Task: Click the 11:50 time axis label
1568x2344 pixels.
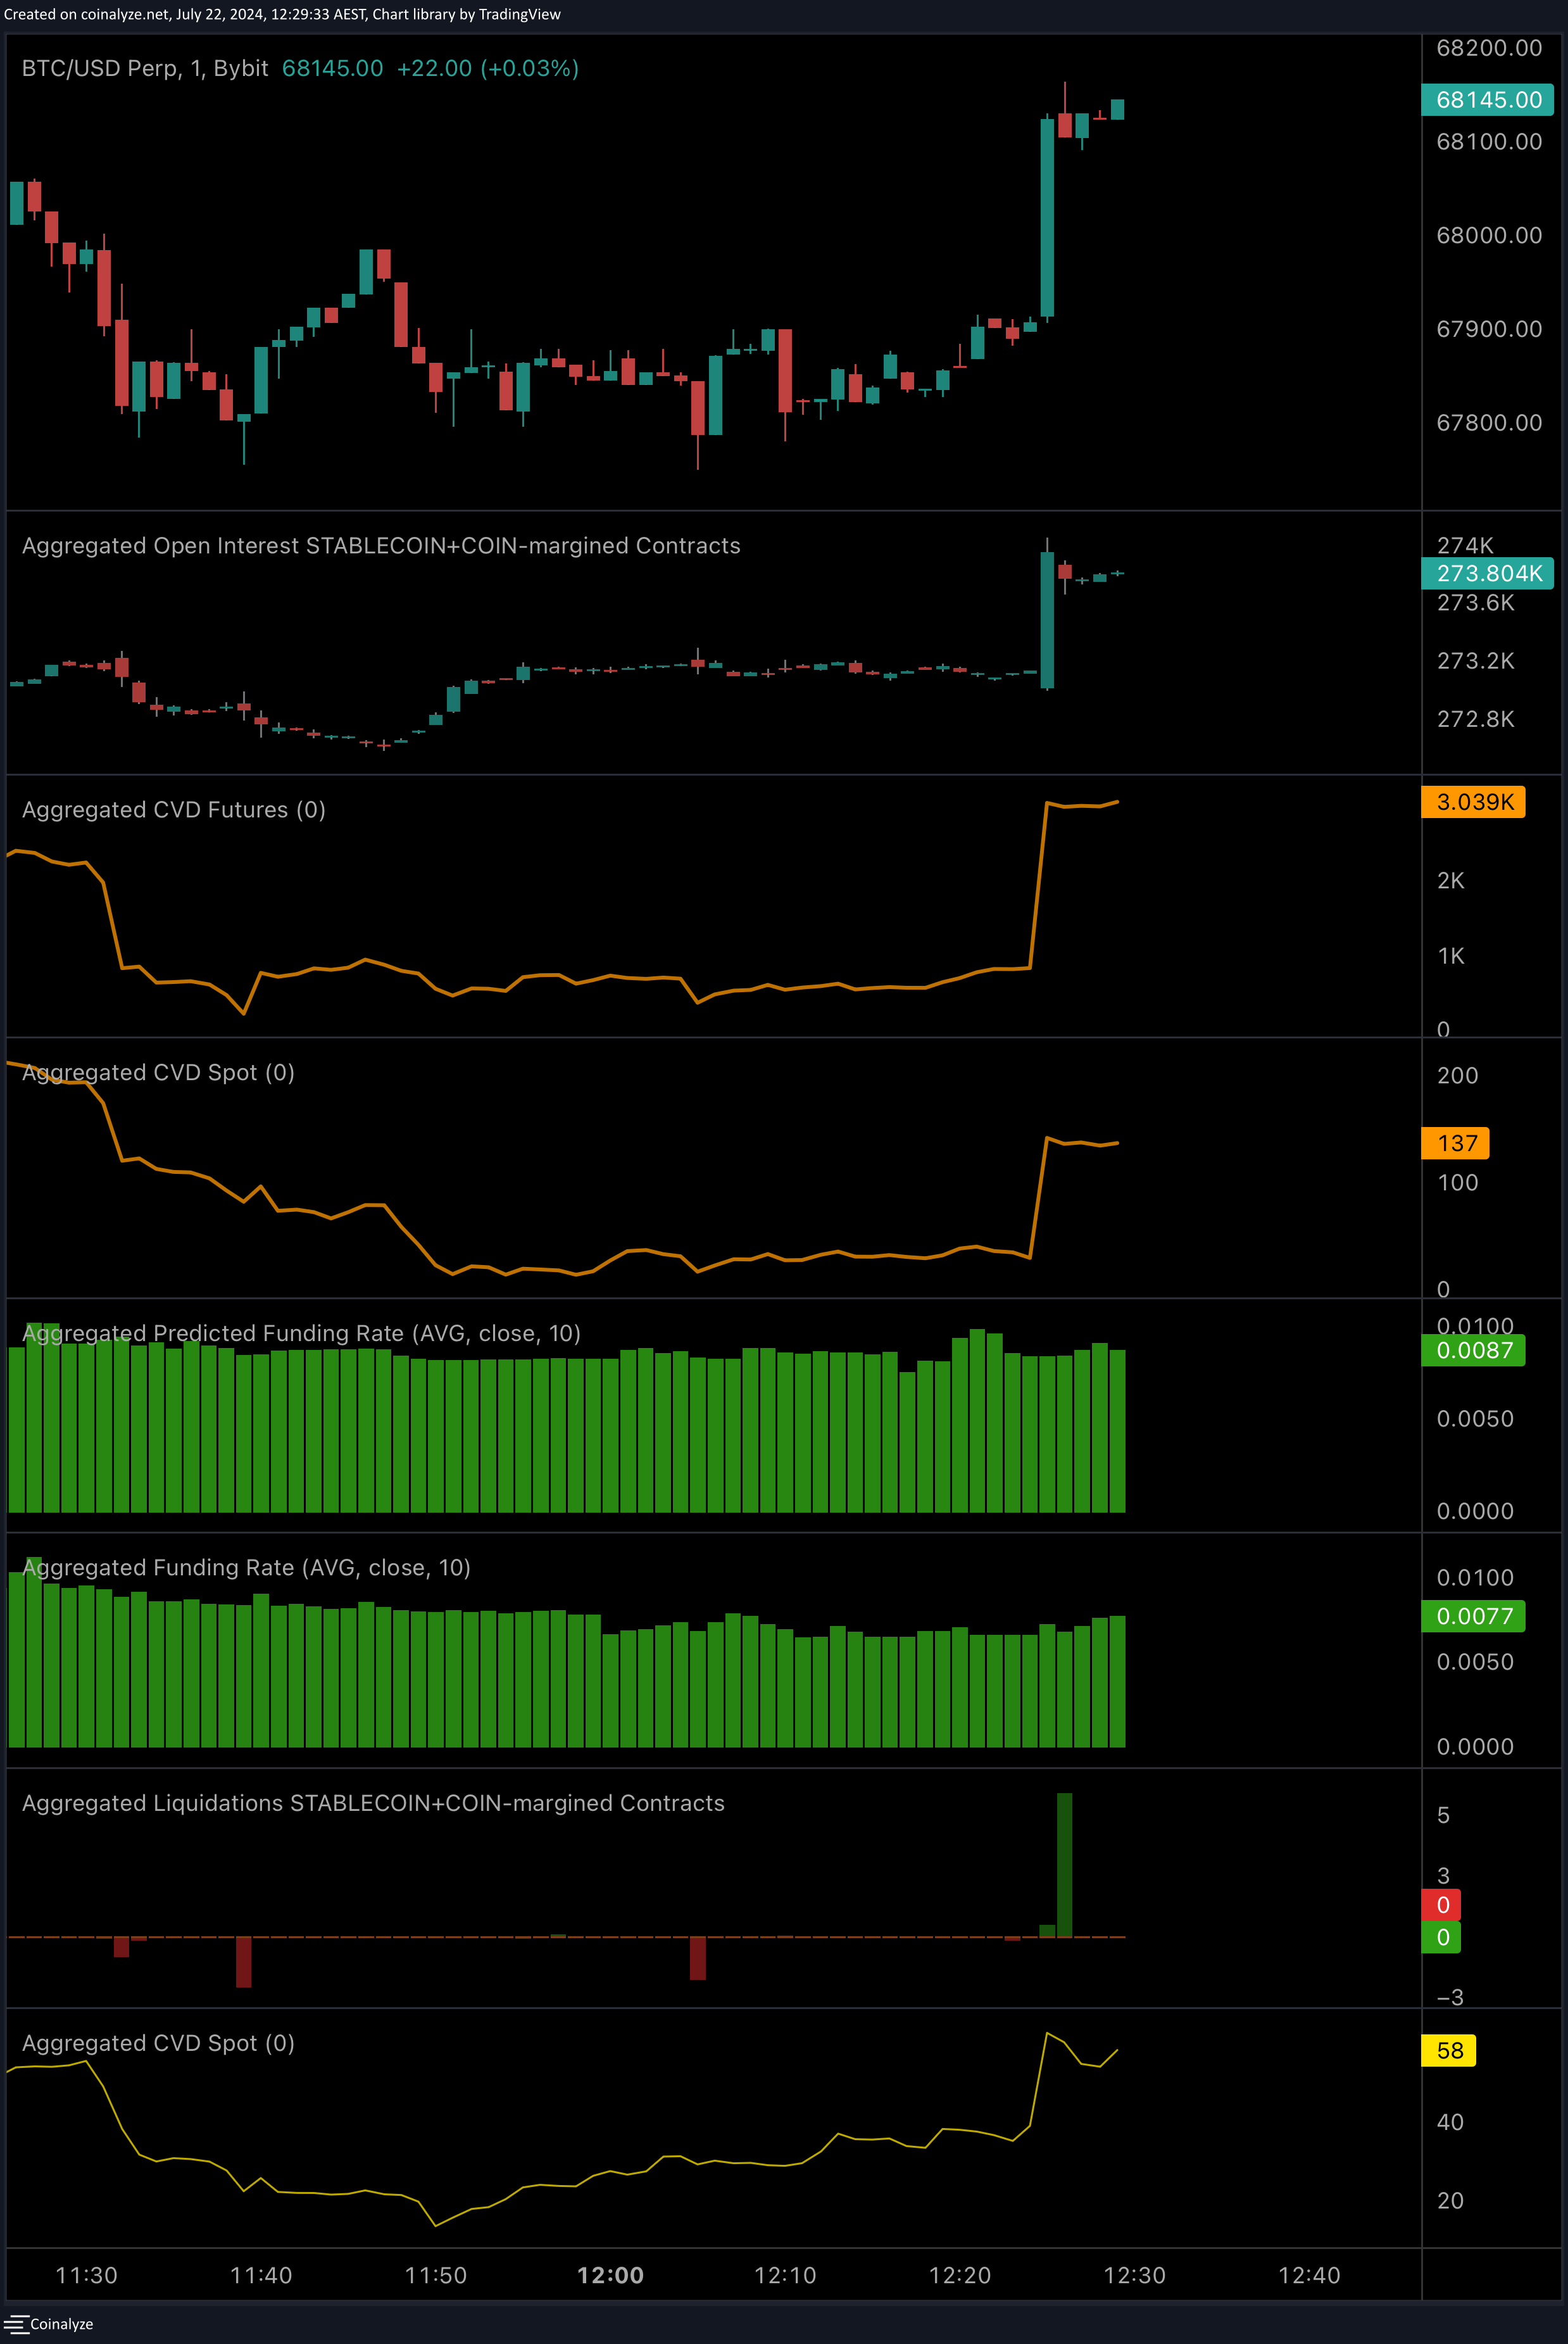Action: tap(436, 2276)
